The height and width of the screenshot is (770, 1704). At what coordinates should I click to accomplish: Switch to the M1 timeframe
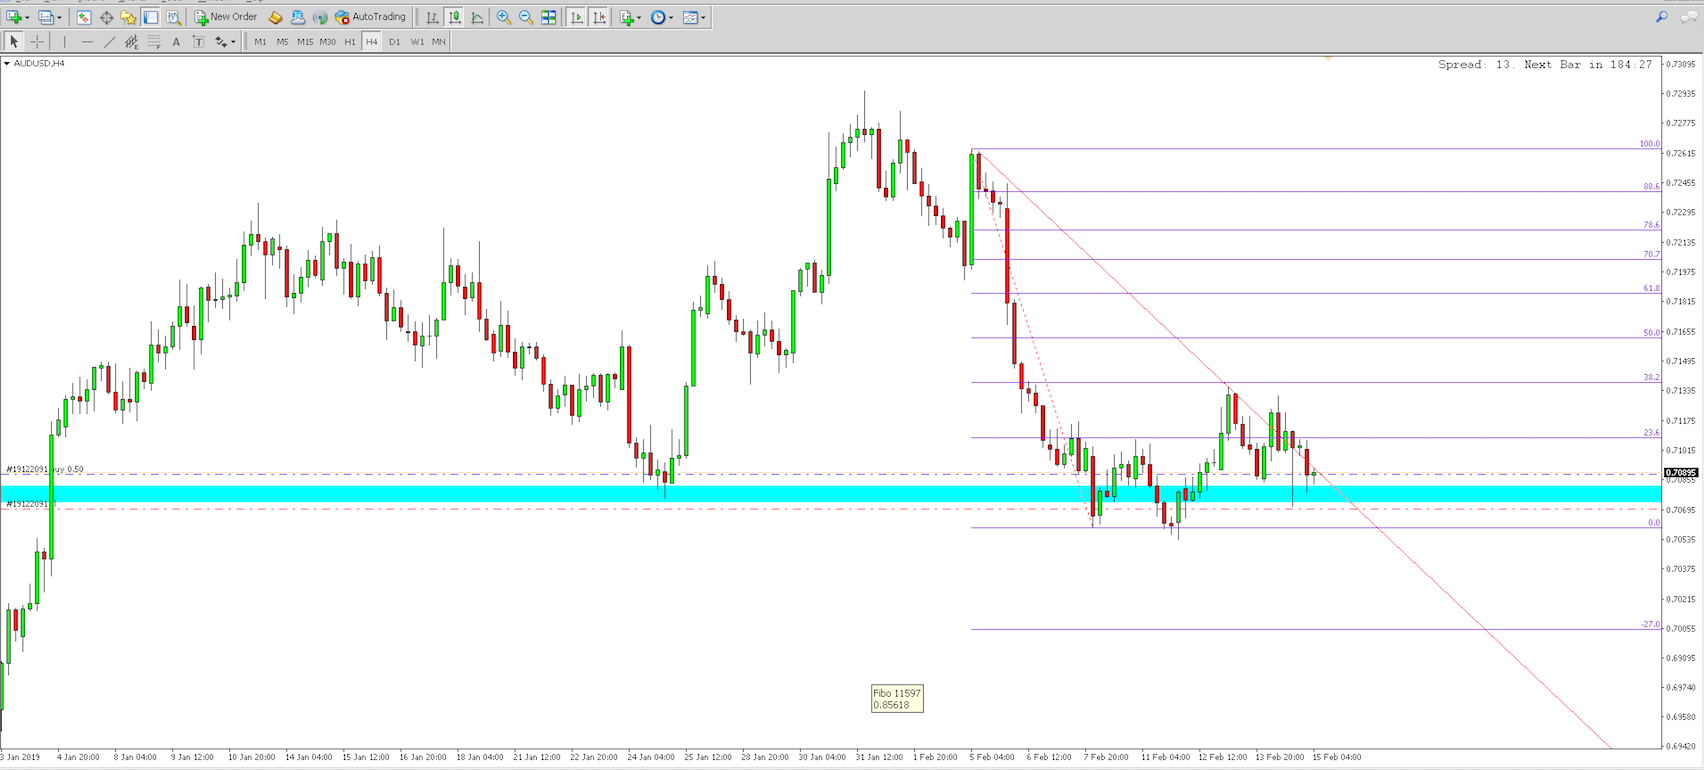260,41
